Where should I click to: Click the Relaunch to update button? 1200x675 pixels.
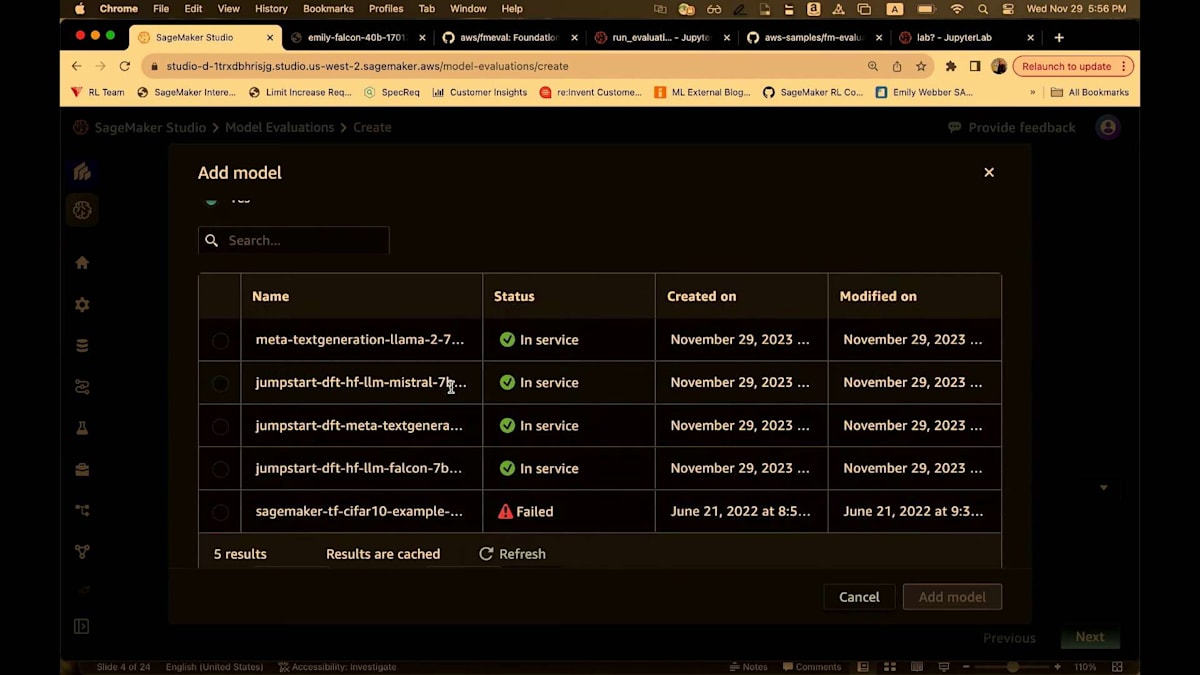(1073, 66)
